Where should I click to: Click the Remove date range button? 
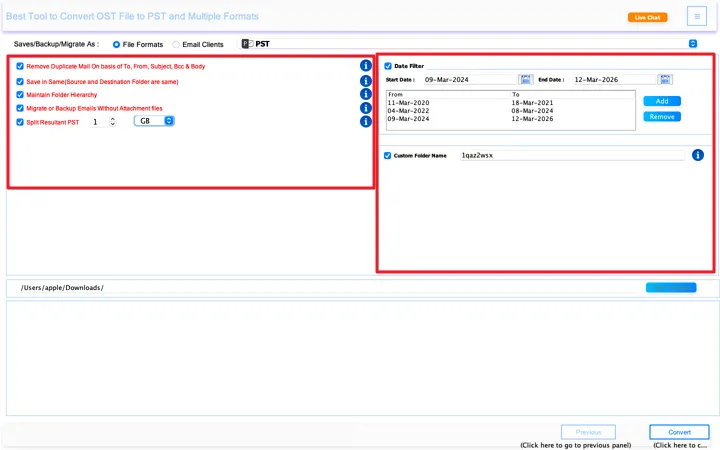(661, 117)
